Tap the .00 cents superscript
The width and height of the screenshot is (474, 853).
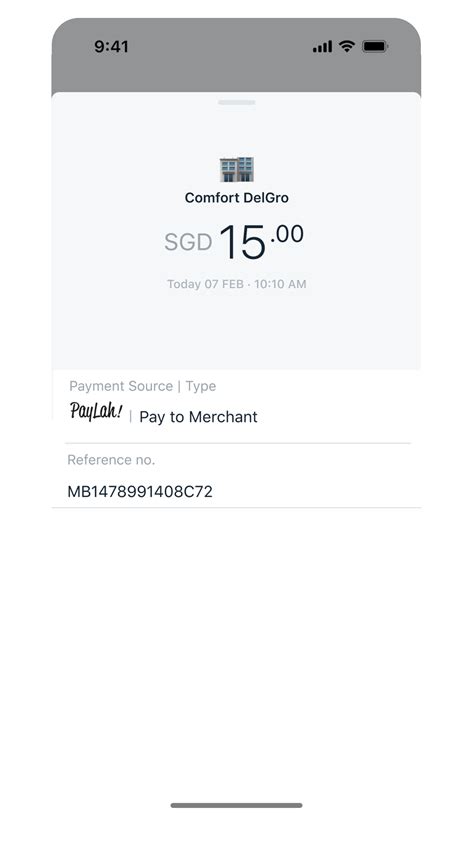(287, 234)
